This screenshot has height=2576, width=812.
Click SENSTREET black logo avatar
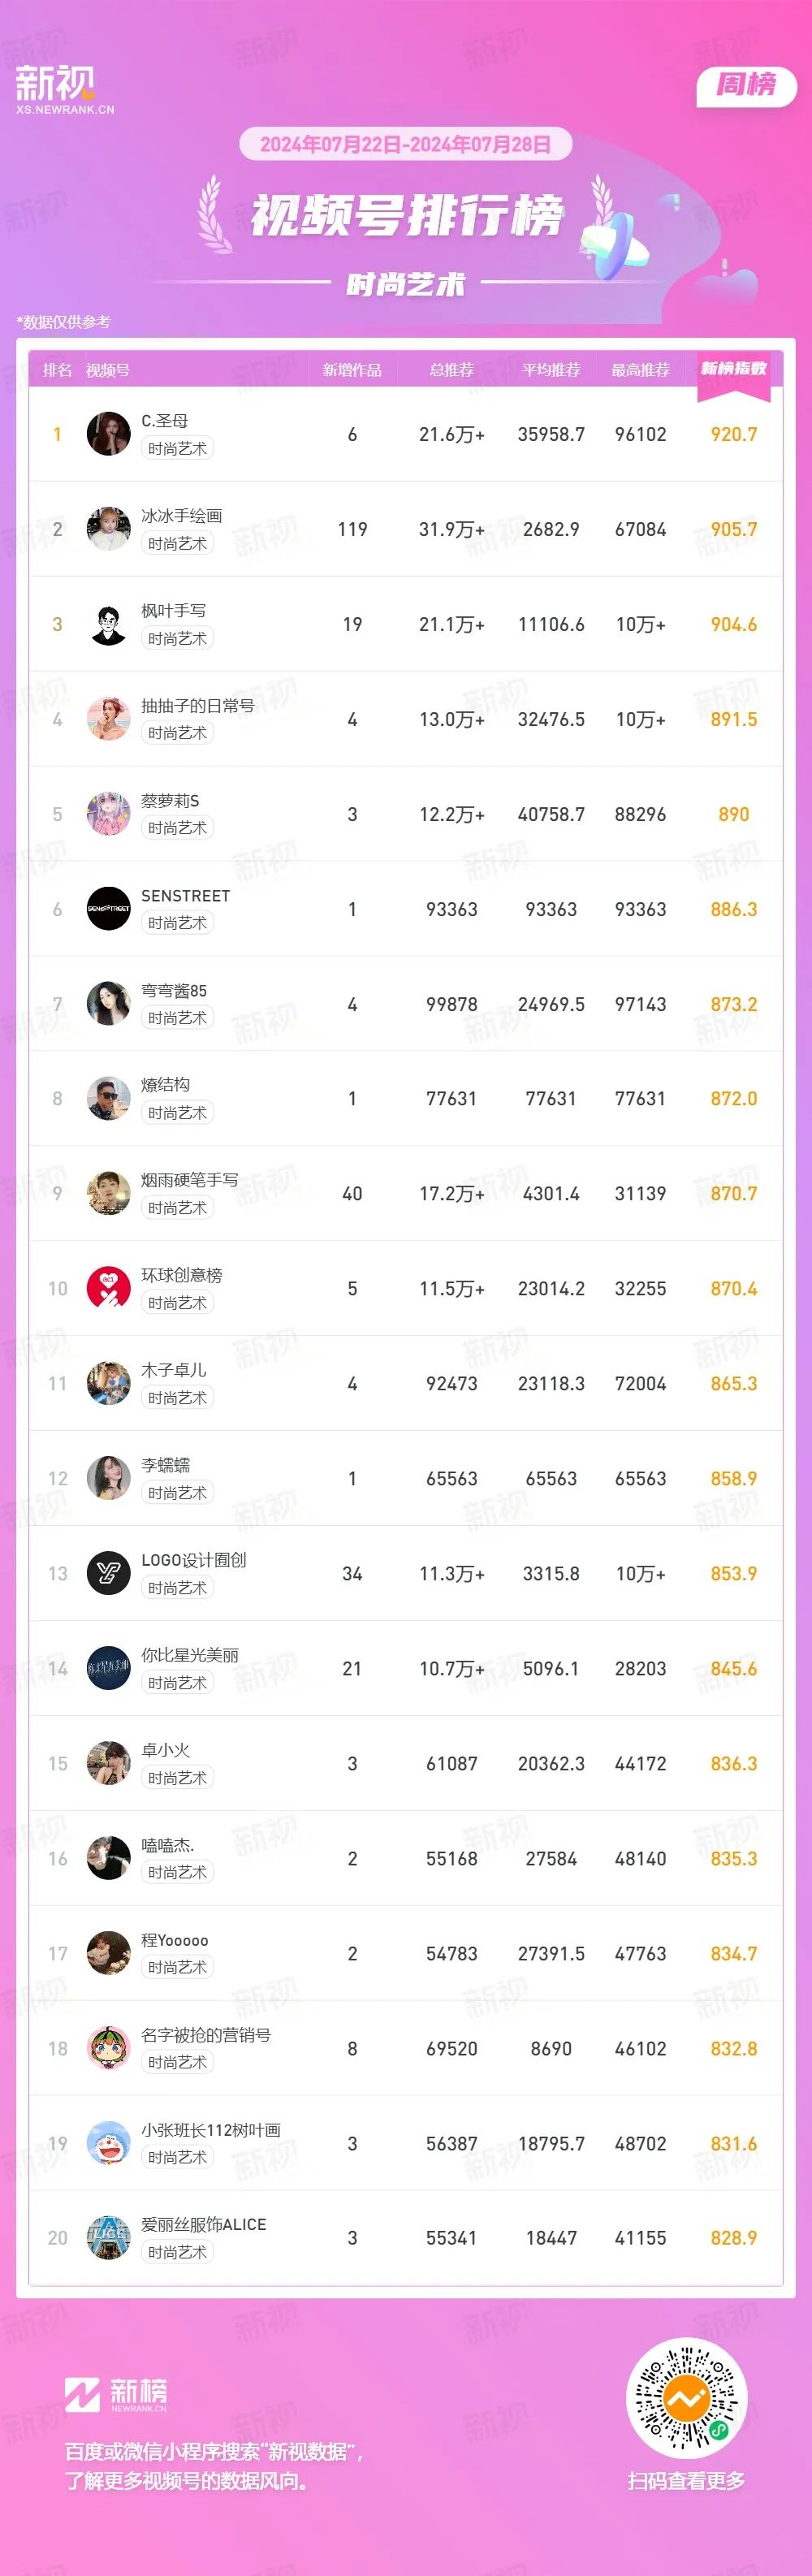pyautogui.click(x=108, y=909)
